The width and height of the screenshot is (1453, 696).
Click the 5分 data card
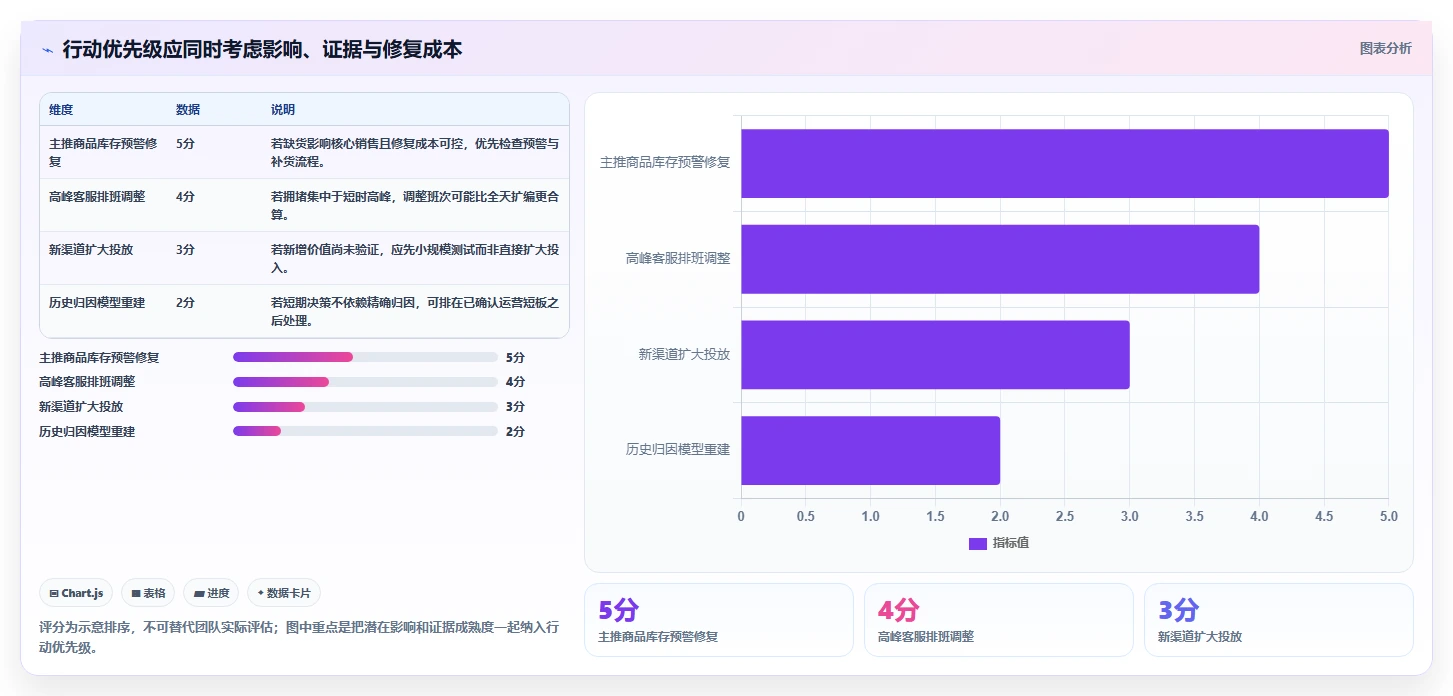point(718,620)
